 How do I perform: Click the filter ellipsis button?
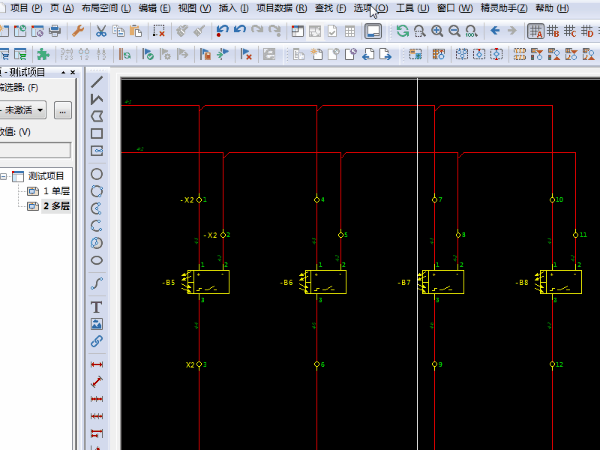click(63, 110)
